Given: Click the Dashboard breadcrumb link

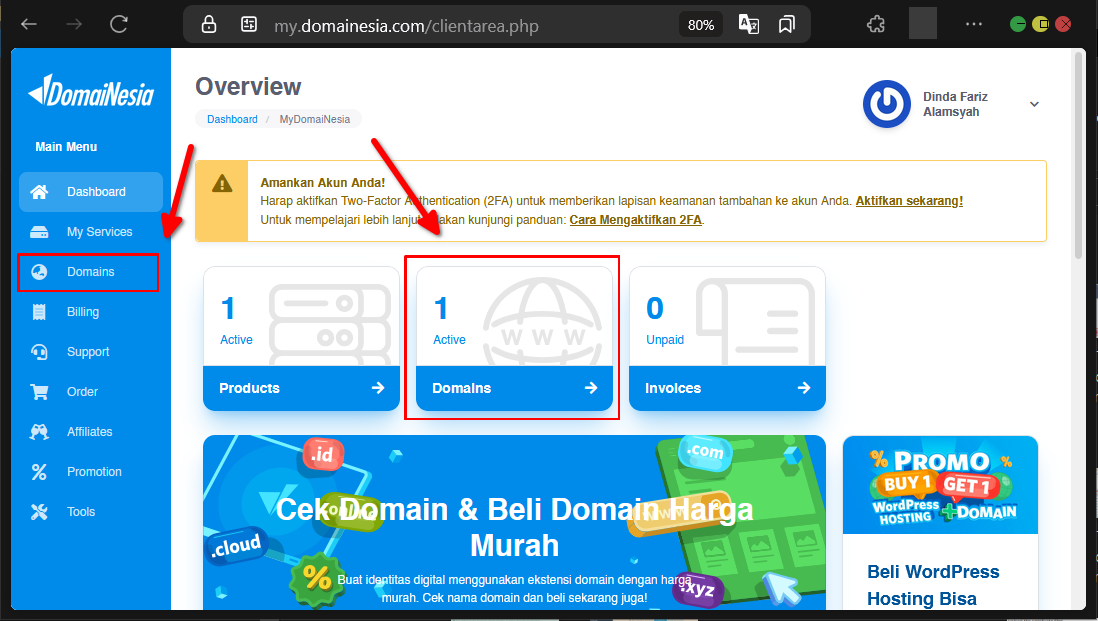Looking at the screenshot, I should (232, 119).
